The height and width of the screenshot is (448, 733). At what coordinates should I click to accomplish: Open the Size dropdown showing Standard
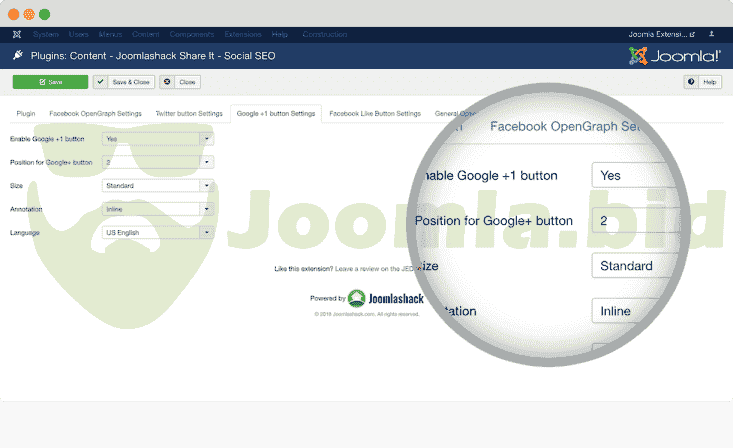click(x=157, y=185)
